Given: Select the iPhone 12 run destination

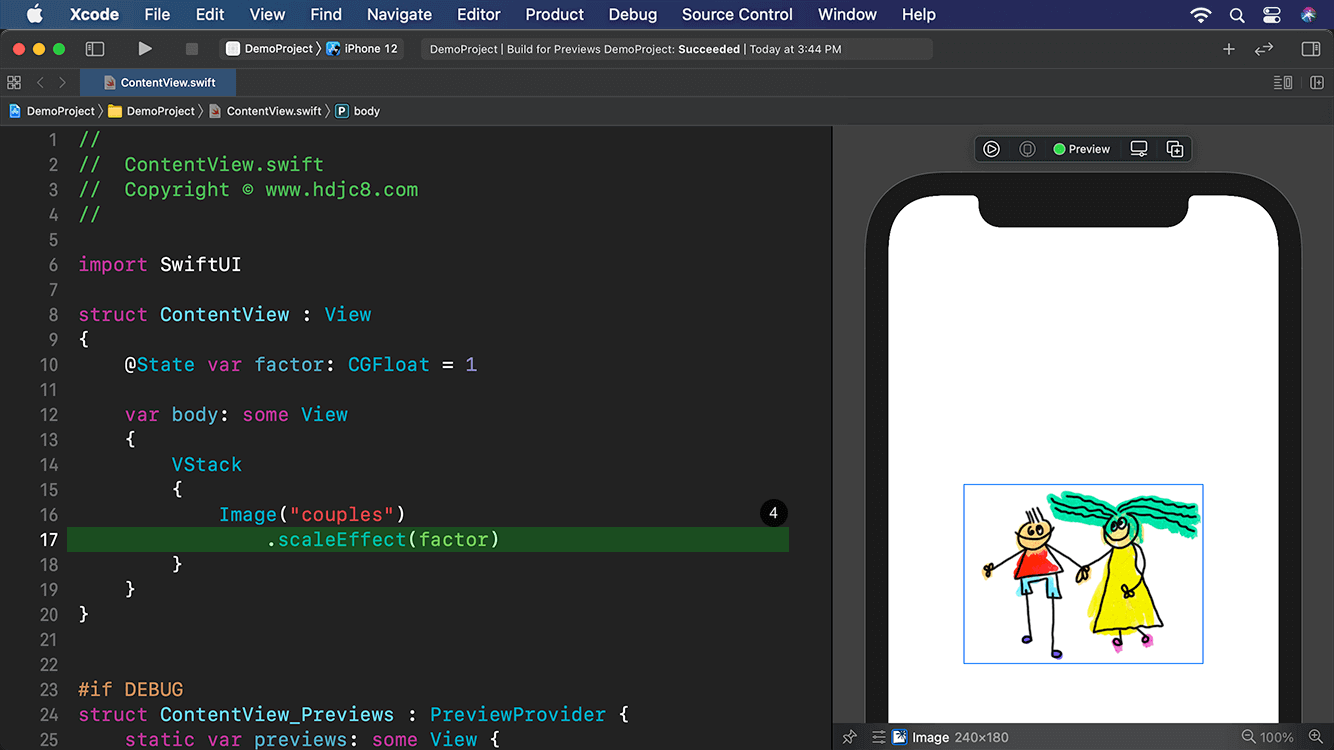Looking at the screenshot, I should point(362,48).
